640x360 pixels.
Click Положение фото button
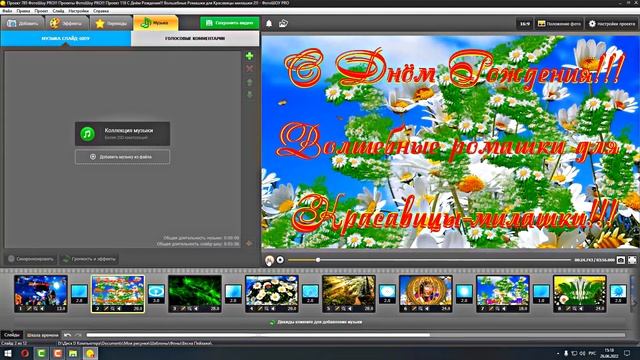tap(559, 24)
